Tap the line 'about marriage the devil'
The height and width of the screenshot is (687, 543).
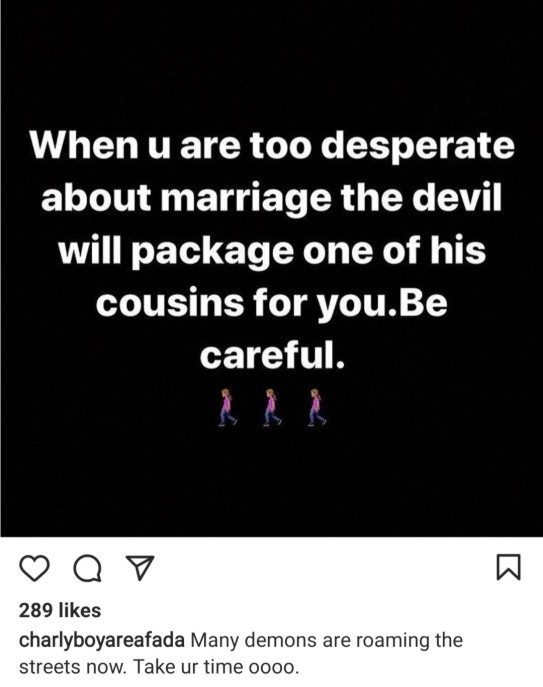tap(271, 199)
